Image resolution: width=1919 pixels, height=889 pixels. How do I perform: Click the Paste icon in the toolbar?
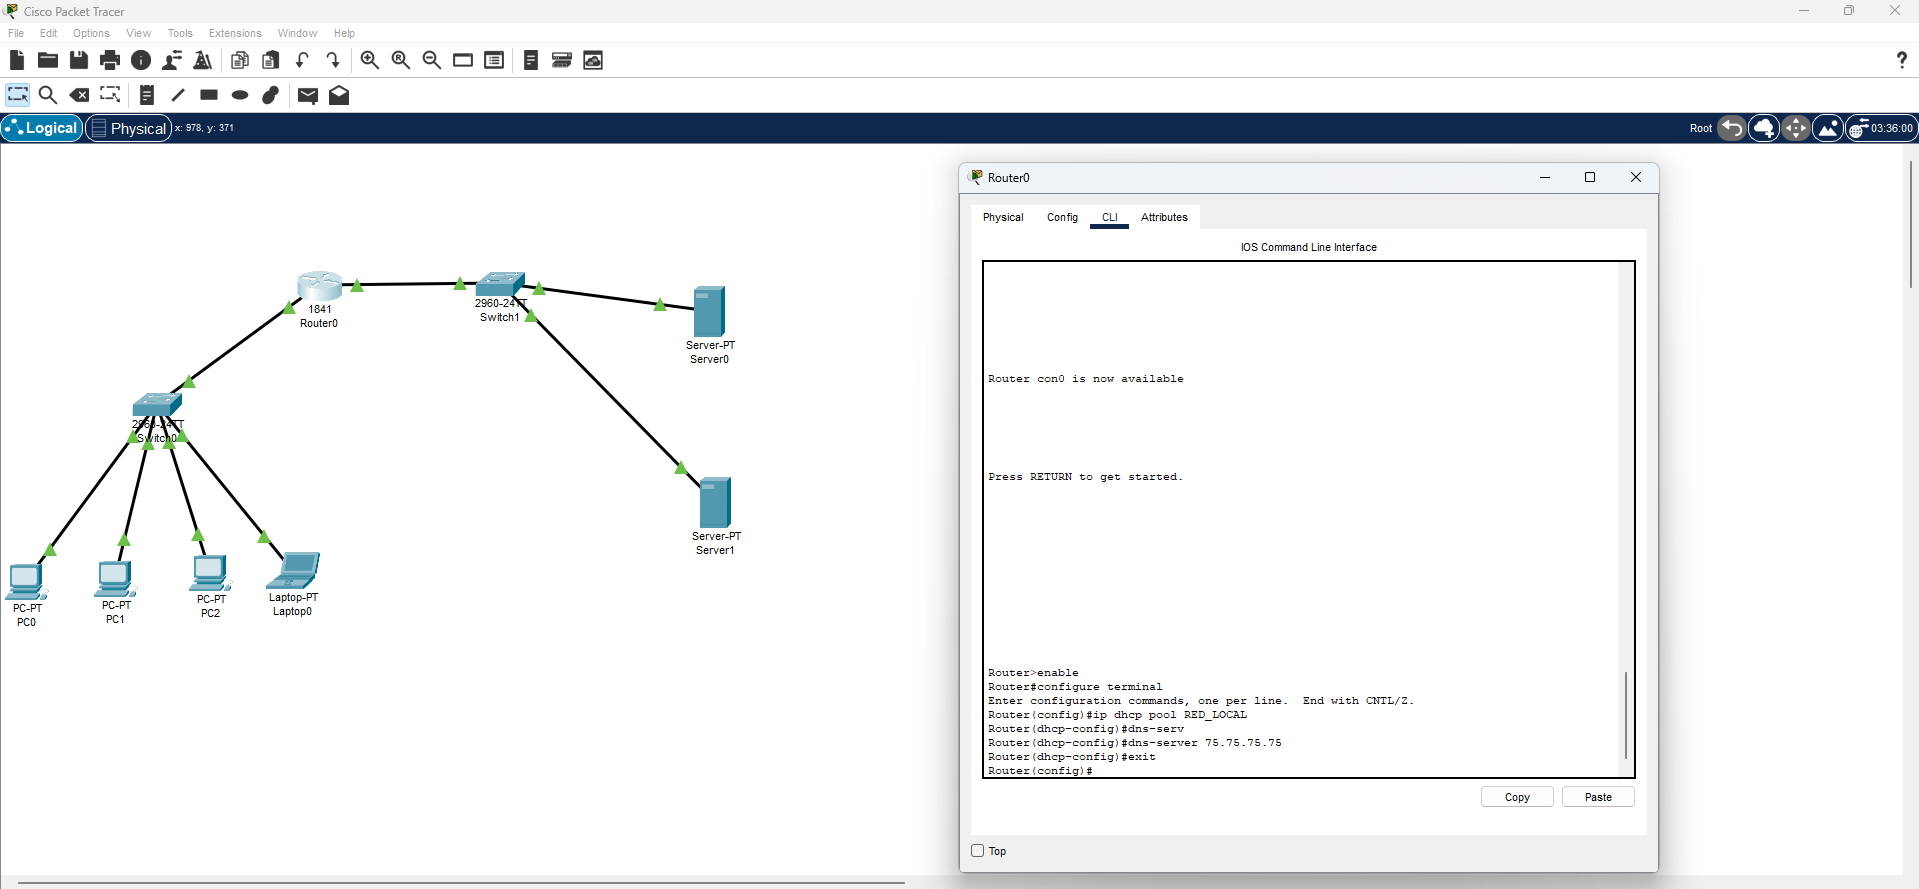coord(271,60)
